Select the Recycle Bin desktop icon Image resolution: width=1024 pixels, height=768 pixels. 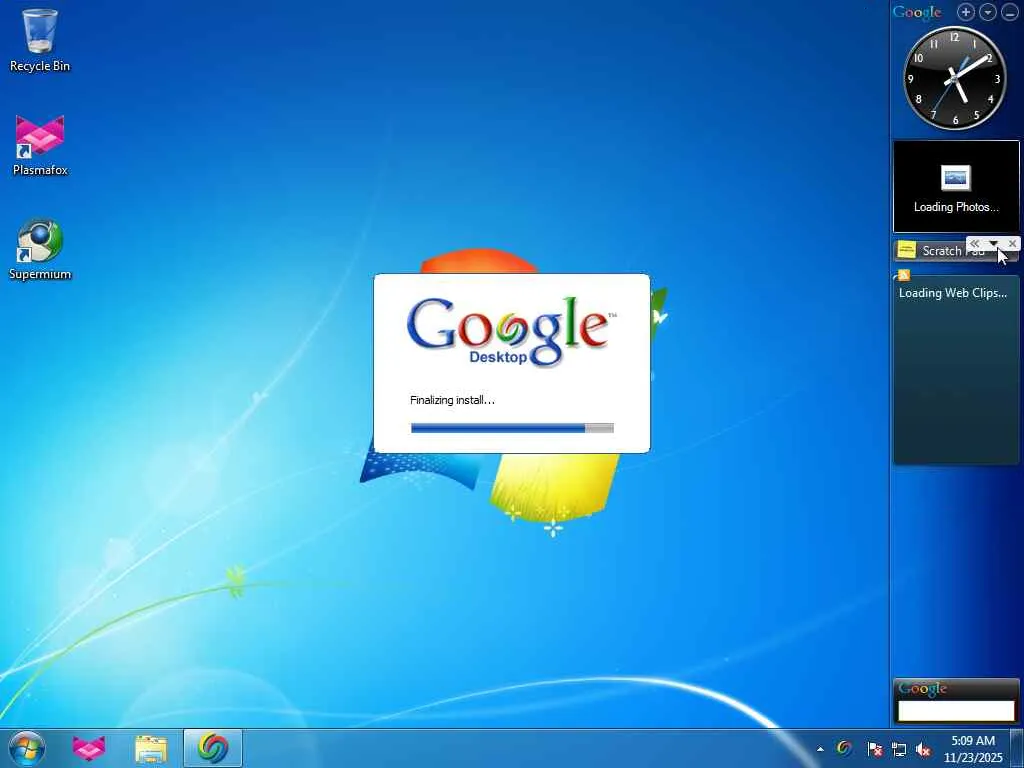pos(40,40)
